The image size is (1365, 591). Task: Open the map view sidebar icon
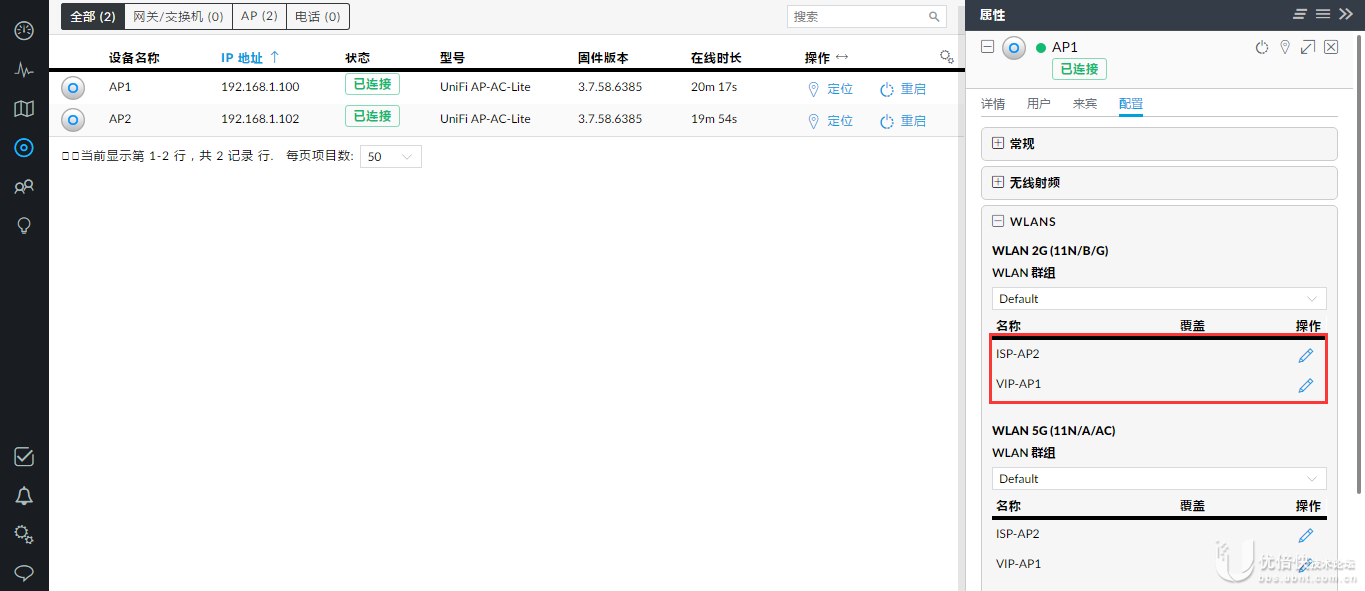tap(22, 108)
